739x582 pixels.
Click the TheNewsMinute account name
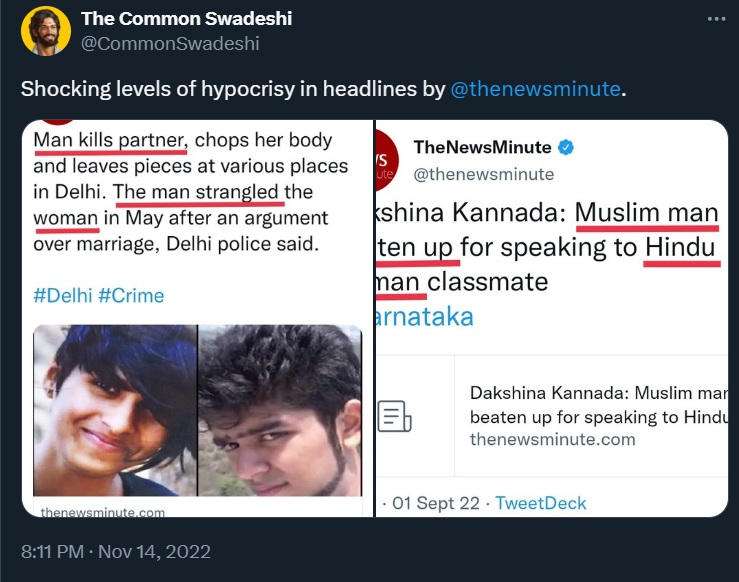(x=482, y=147)
